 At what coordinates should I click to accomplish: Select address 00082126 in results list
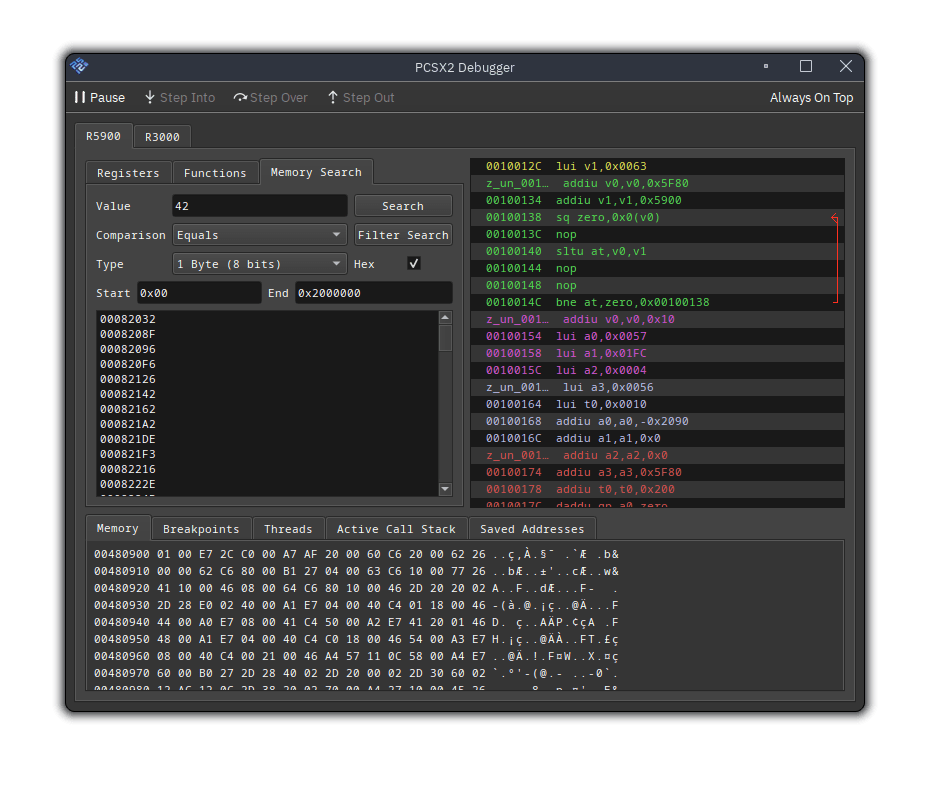[x=128, y=379]
